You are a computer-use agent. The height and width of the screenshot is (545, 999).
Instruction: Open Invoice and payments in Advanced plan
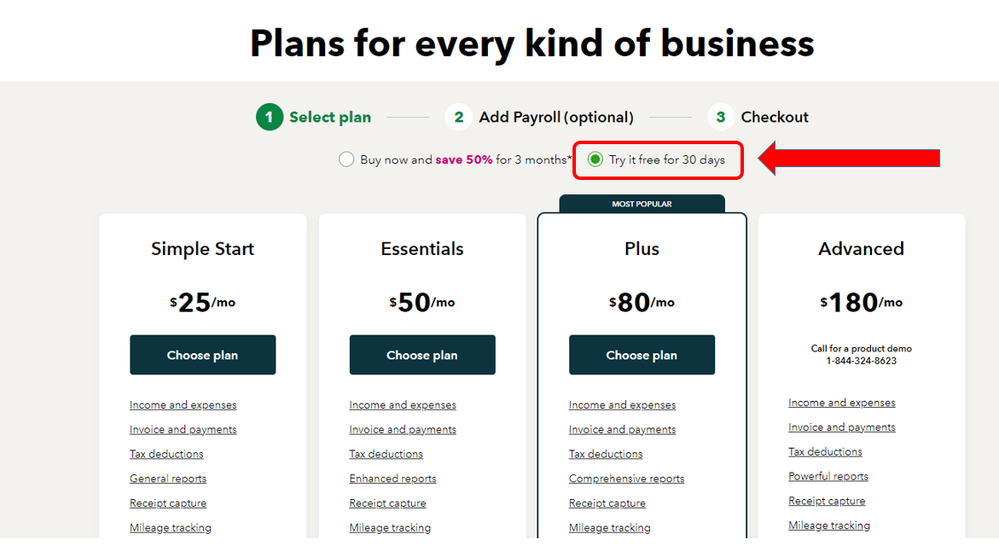pos(842,428)
